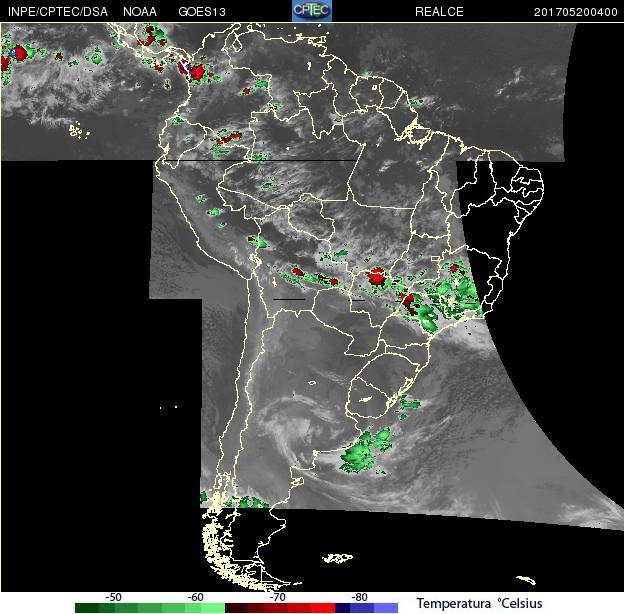This screenshot has width=624, height=614.
Task: Click the GOES13 satellite label
Action: click(x=202, y=12)
